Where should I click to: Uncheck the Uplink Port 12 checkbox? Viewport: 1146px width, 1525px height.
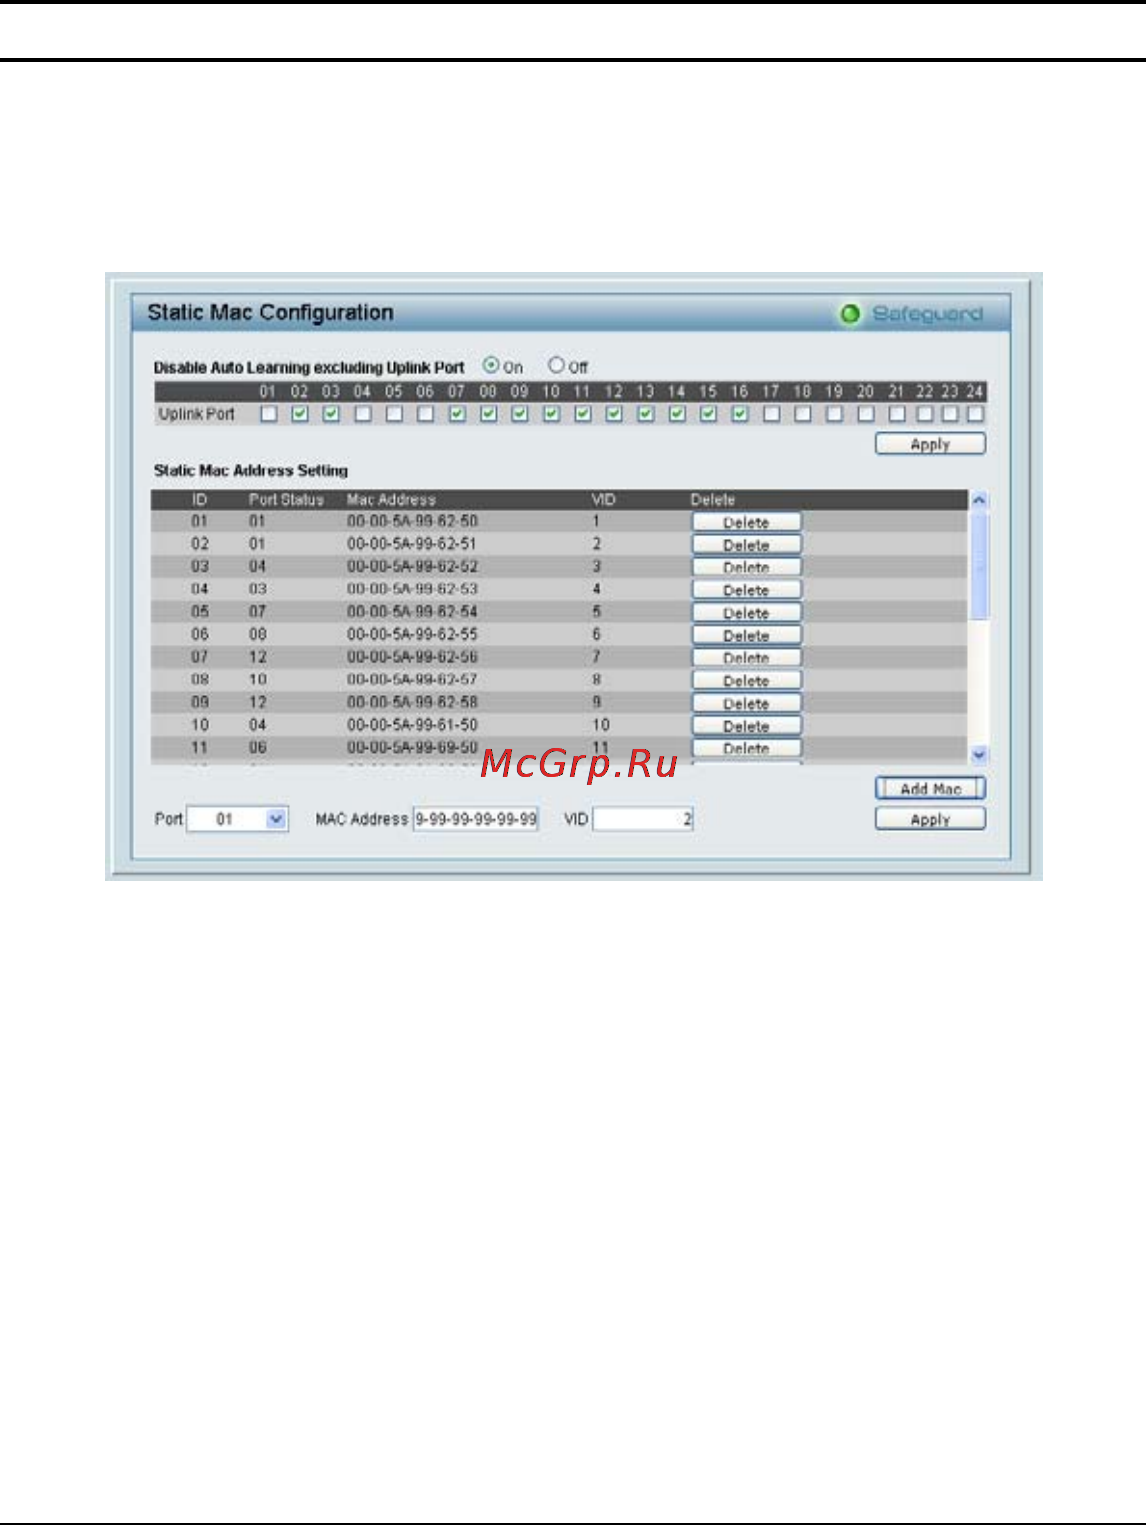pyautogui.click(x=614, y=414)
